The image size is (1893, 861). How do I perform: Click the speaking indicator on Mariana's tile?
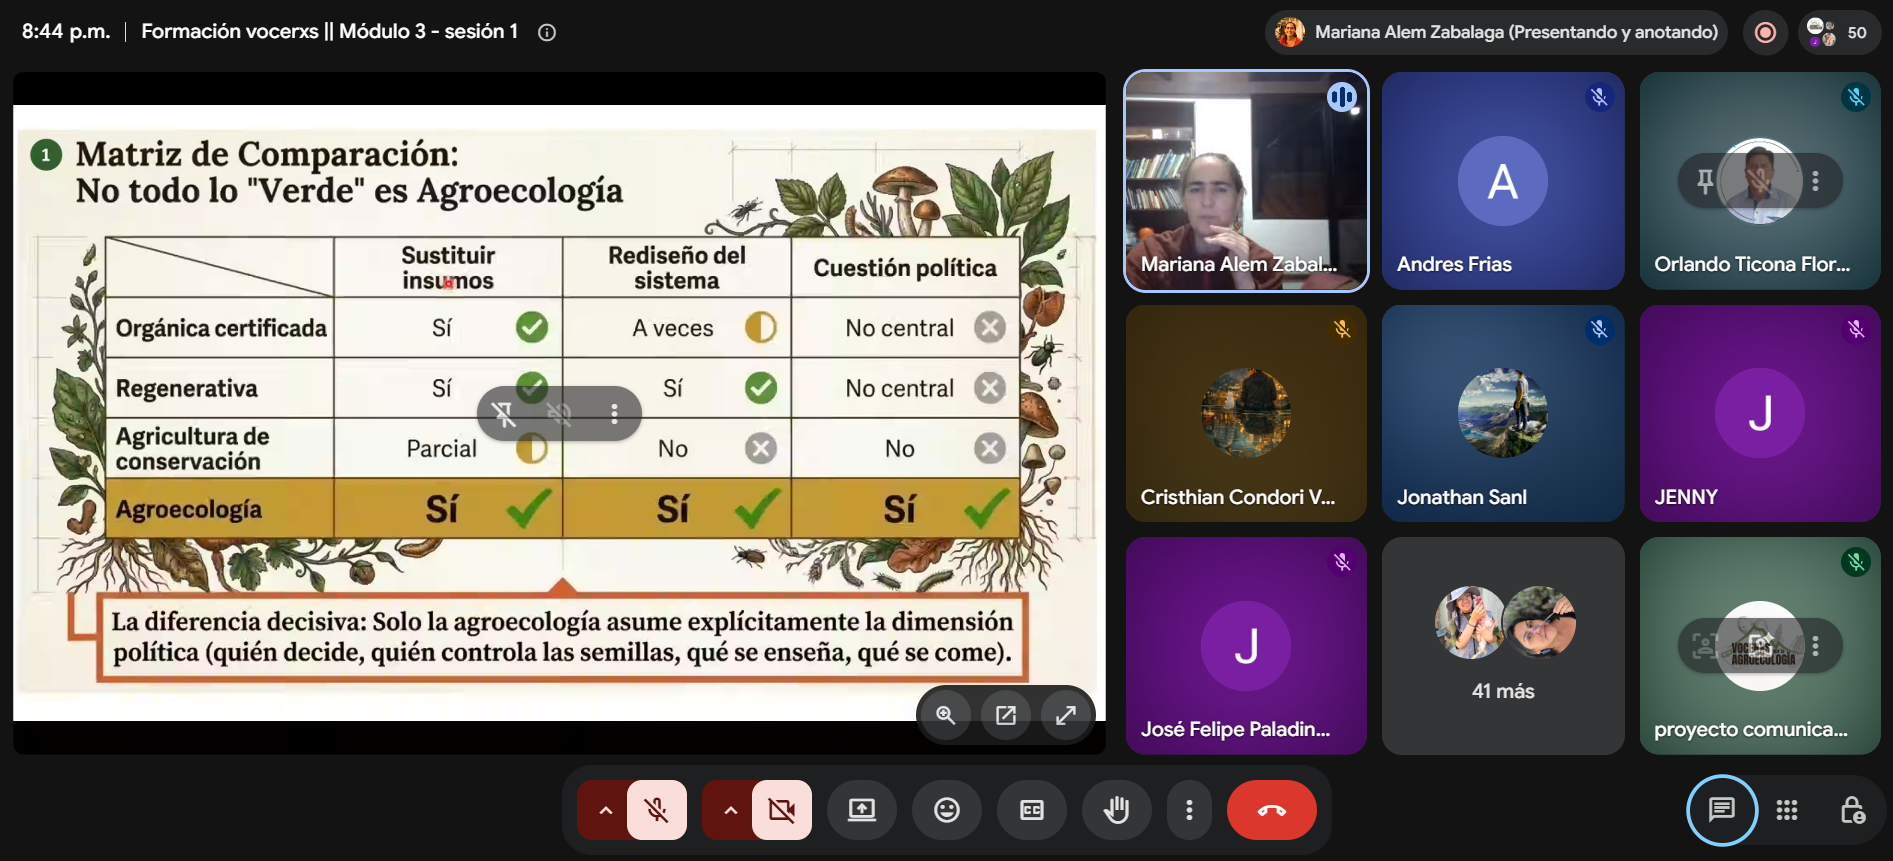click(1342, 97)
